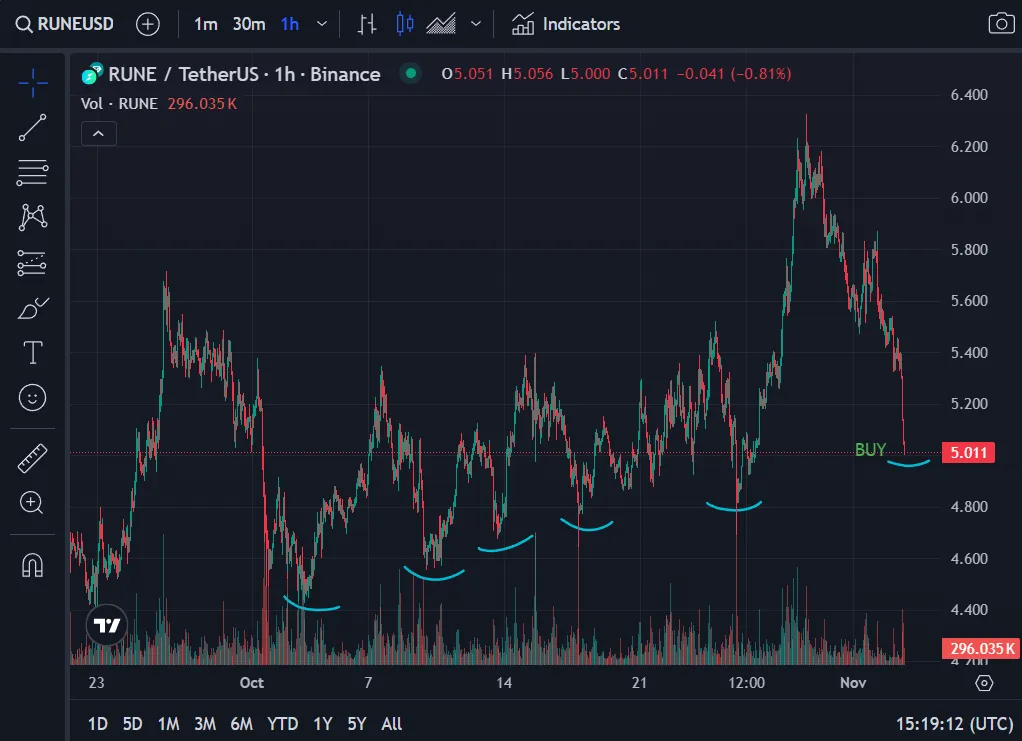
Task: Set date range to 1D
Action: [98, 723]
